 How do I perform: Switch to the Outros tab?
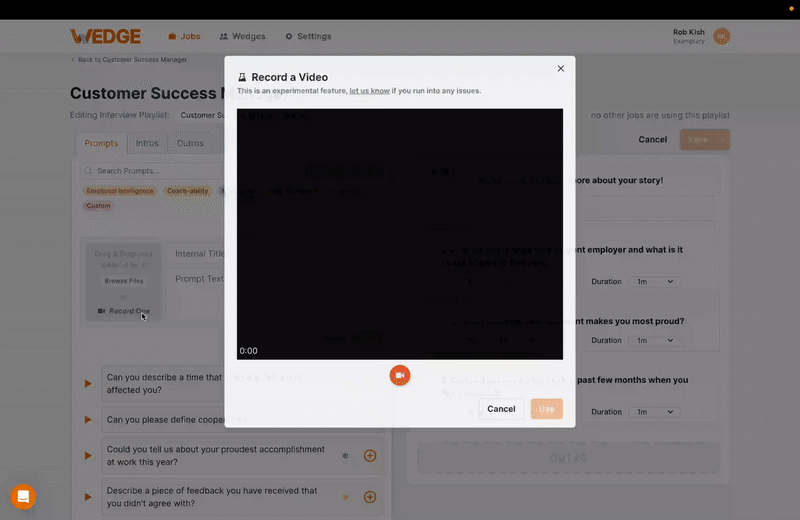coord(190,143)
